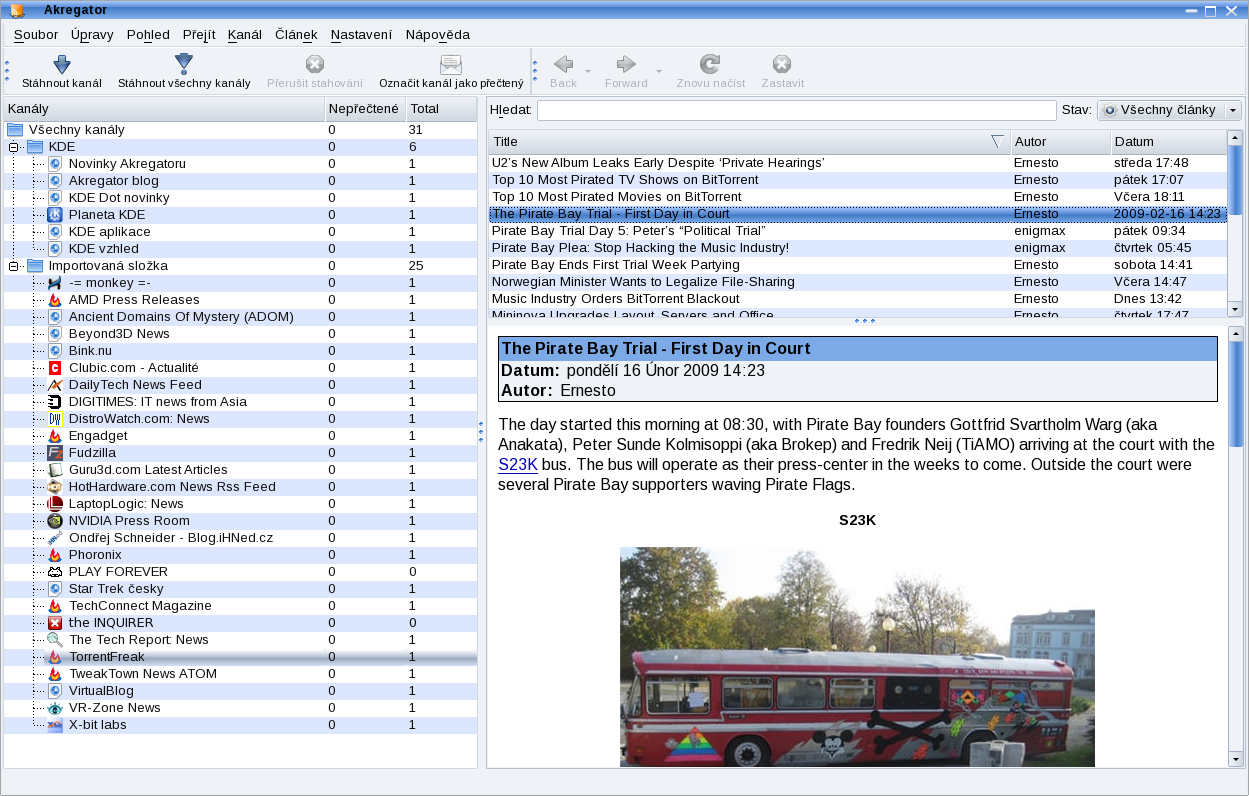The height and width of the screenshot is (796, 1249).
Task: Sort feeds by the Kanály column header
Action: pos(164,109)
